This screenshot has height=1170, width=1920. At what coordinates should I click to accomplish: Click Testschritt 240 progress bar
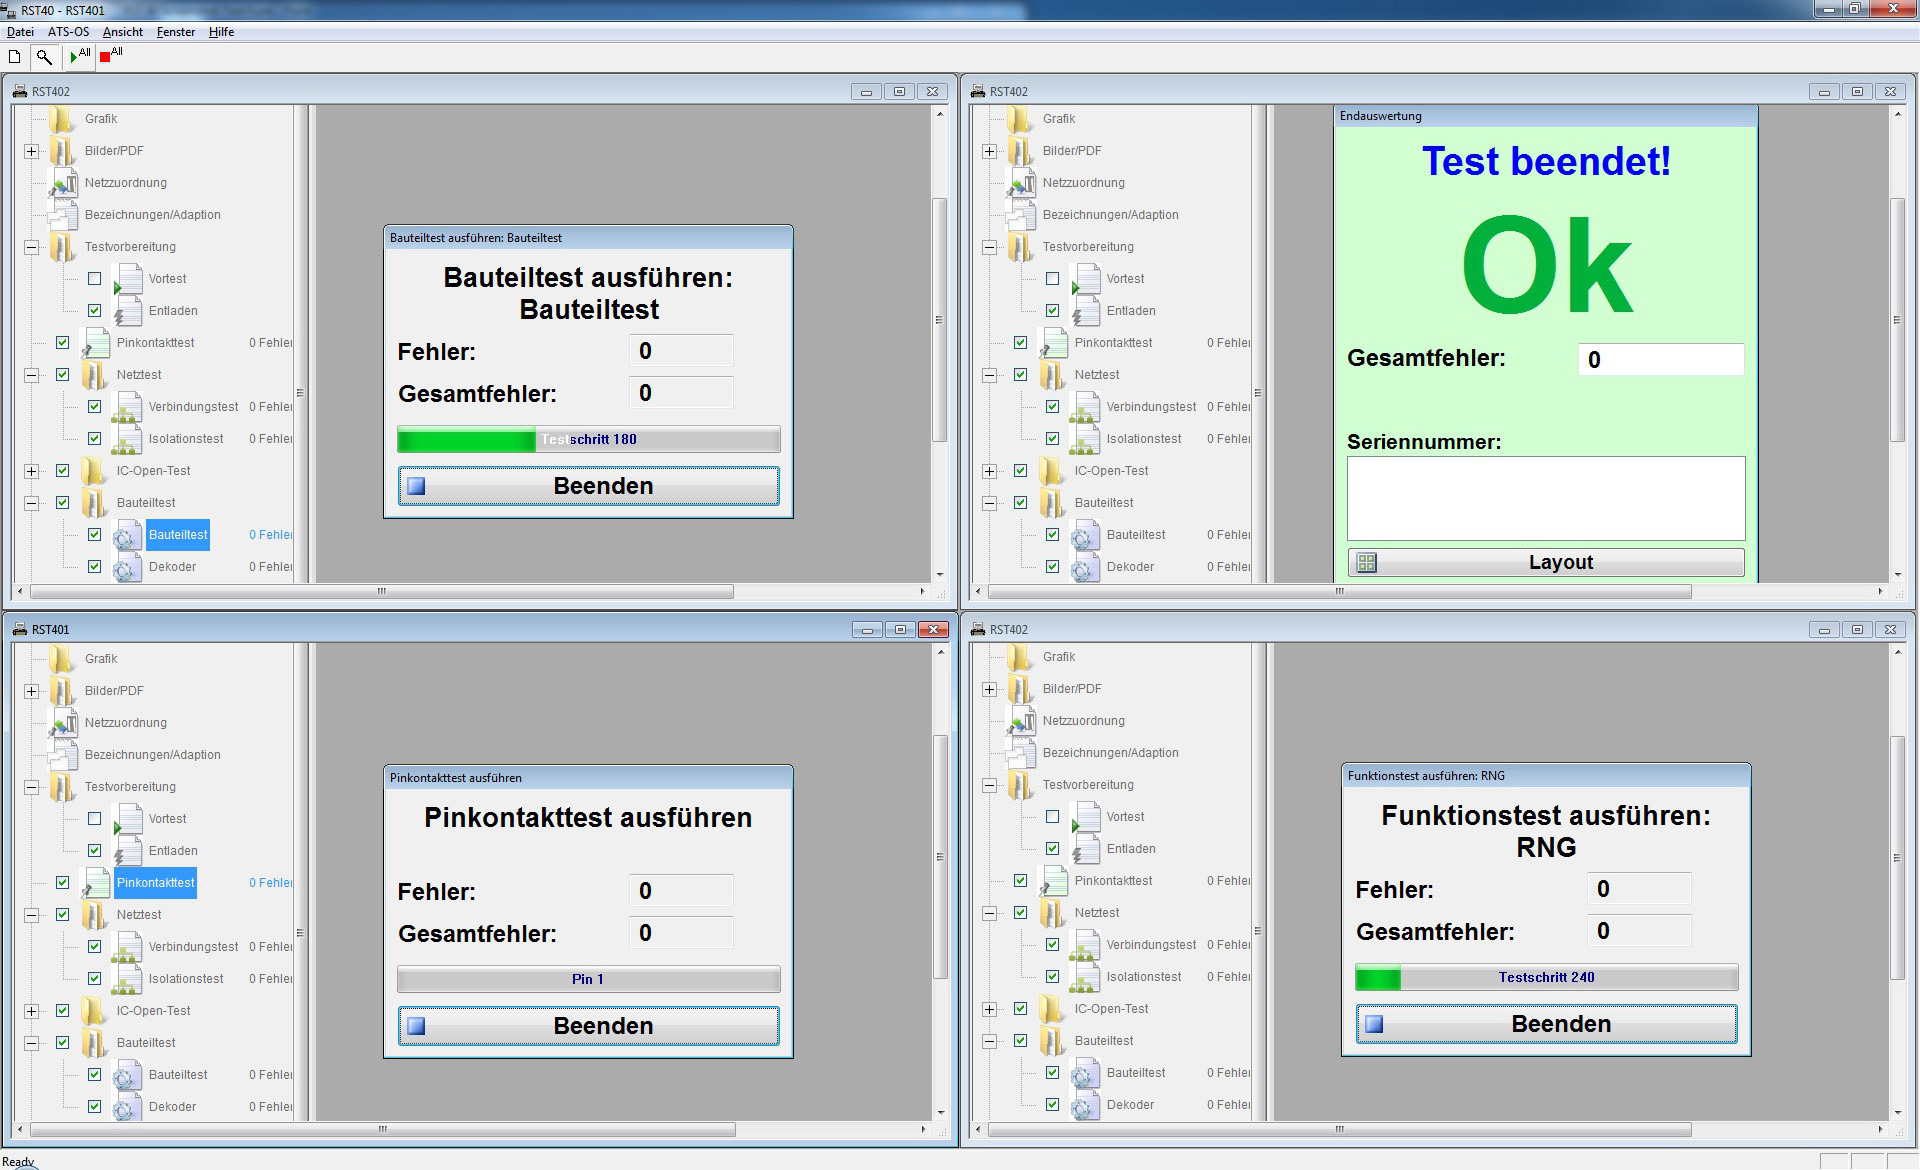click(x=1546, y=977)
